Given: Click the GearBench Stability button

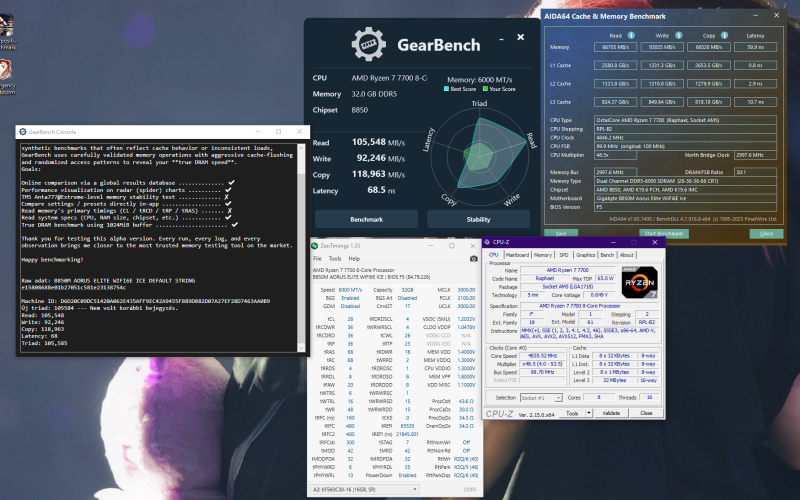Looking at the screenshot, I should [478, 219].
